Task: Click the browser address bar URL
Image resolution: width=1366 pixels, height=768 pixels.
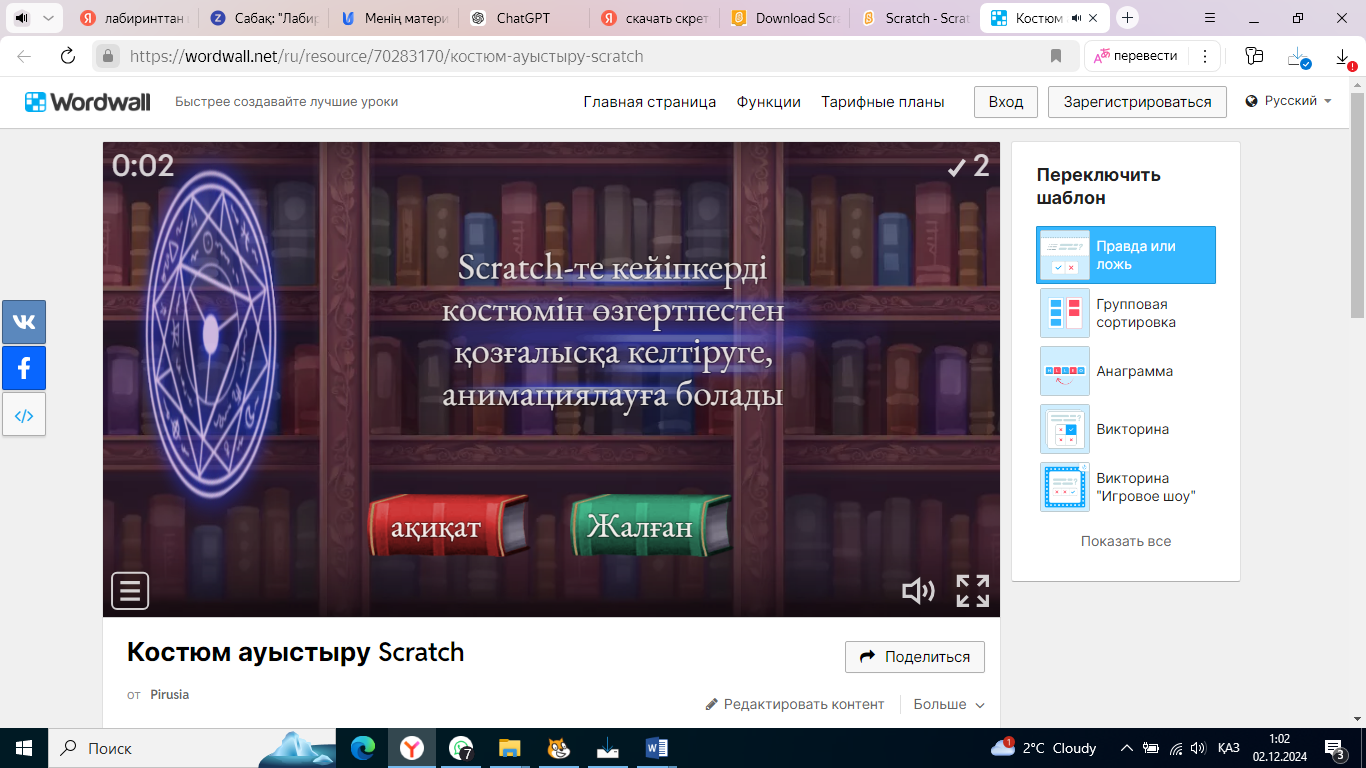Action: click(386, 56)
